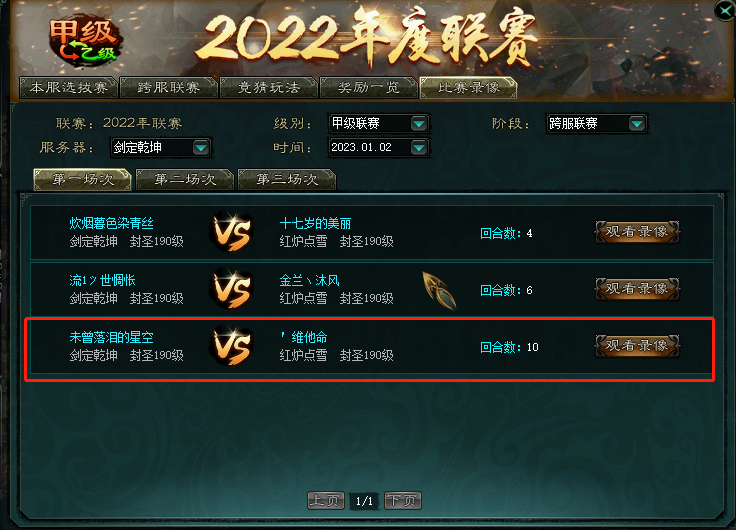736x530 pixels.
Task: Expand the 级别 甲级联赛 dropdown arrow
Action: tap(419, 123)
